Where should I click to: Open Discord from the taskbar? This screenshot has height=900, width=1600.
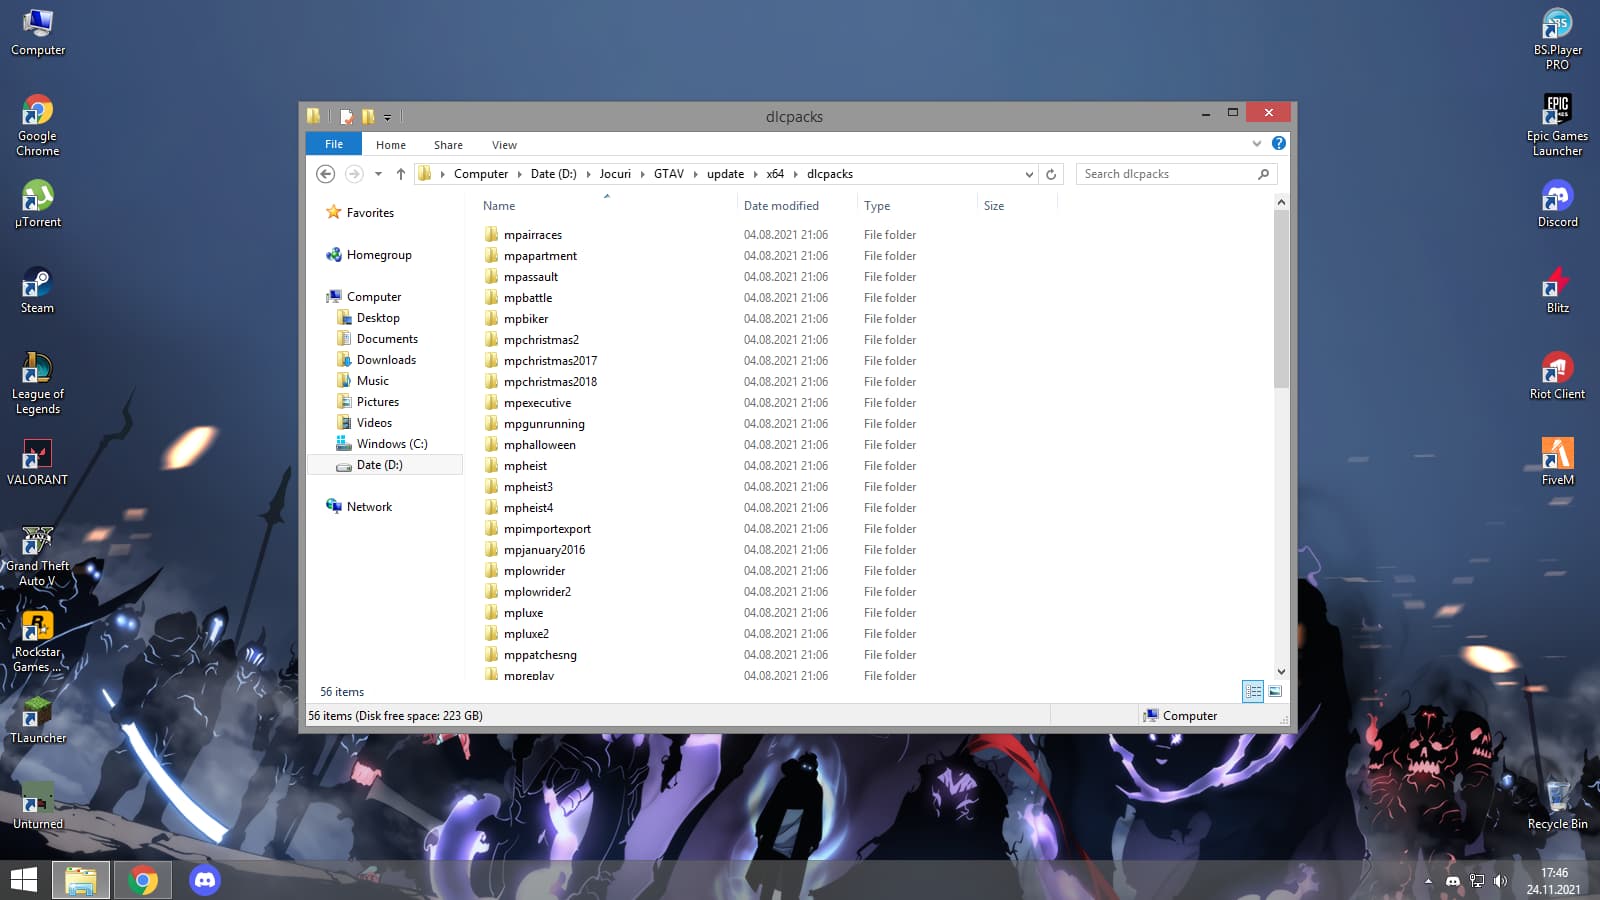[205, 880]
